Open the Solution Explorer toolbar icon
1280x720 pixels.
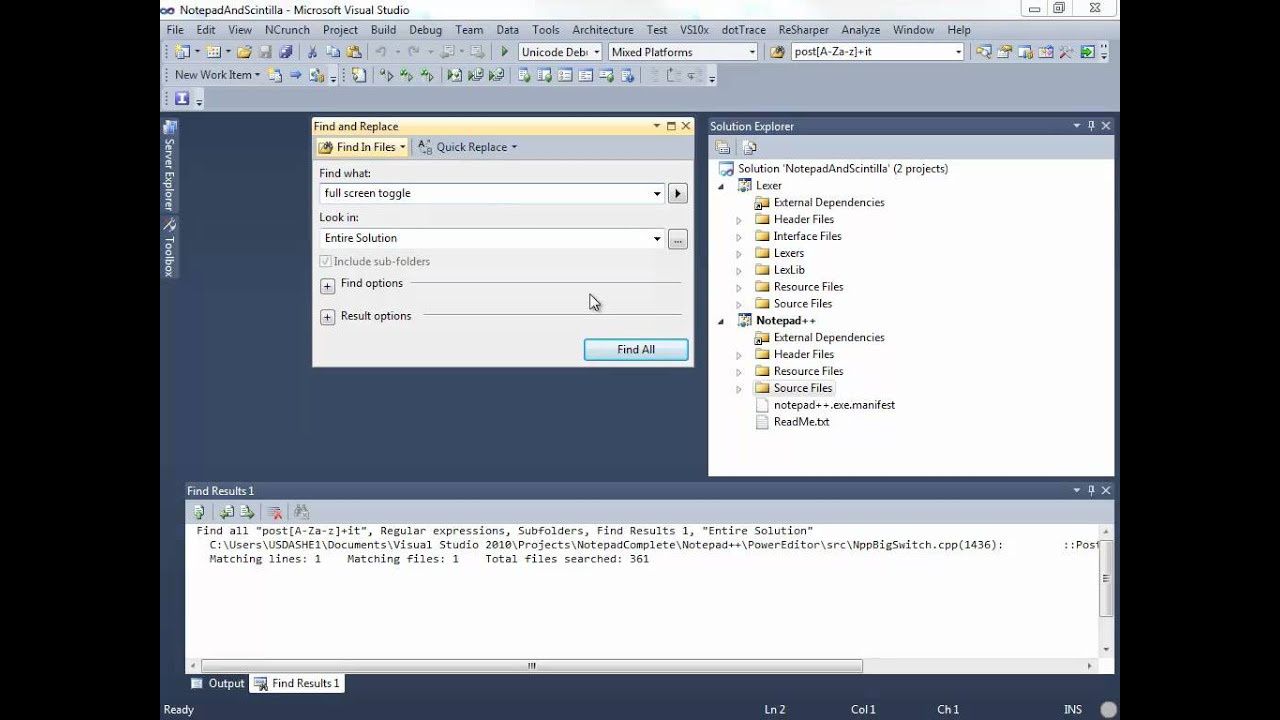tap(984, 52)
